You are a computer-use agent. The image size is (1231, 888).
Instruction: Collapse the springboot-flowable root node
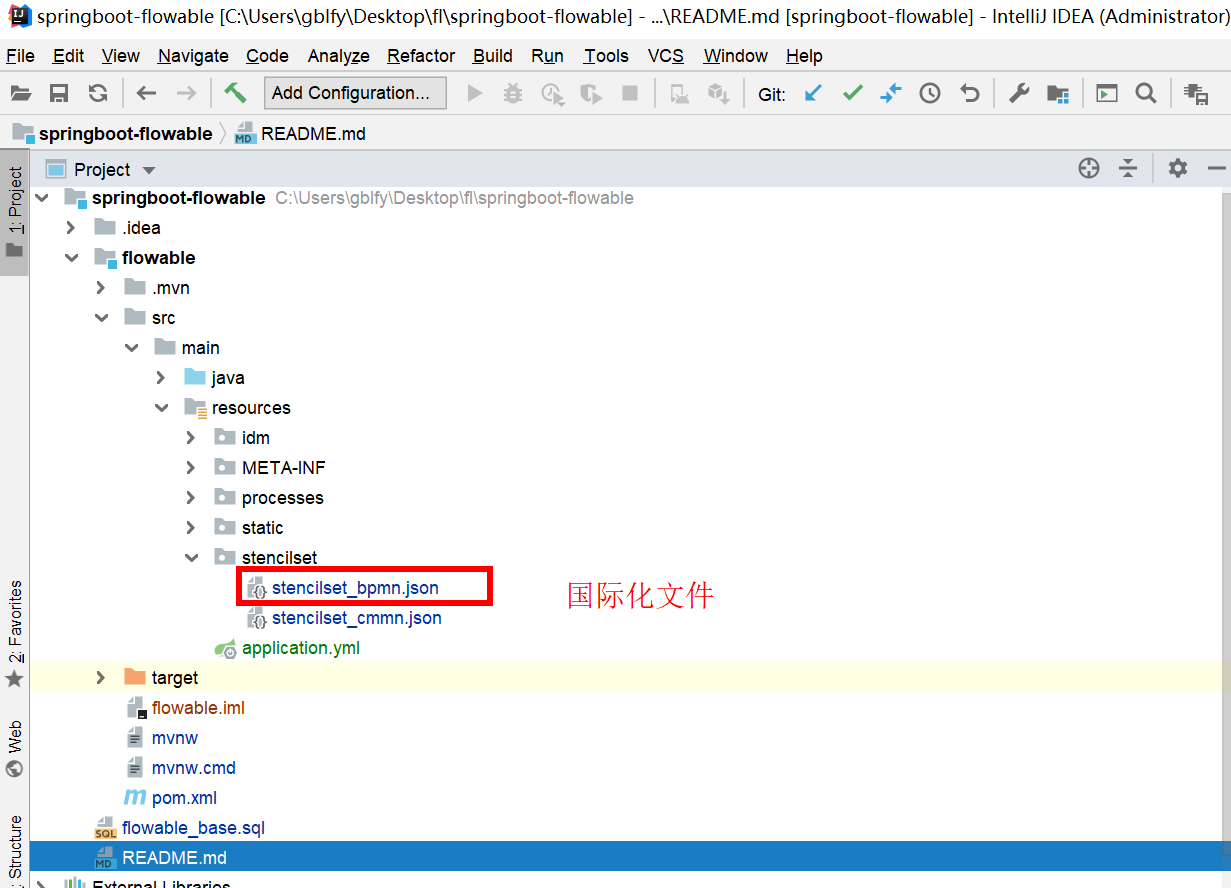(x=42, y=198)
